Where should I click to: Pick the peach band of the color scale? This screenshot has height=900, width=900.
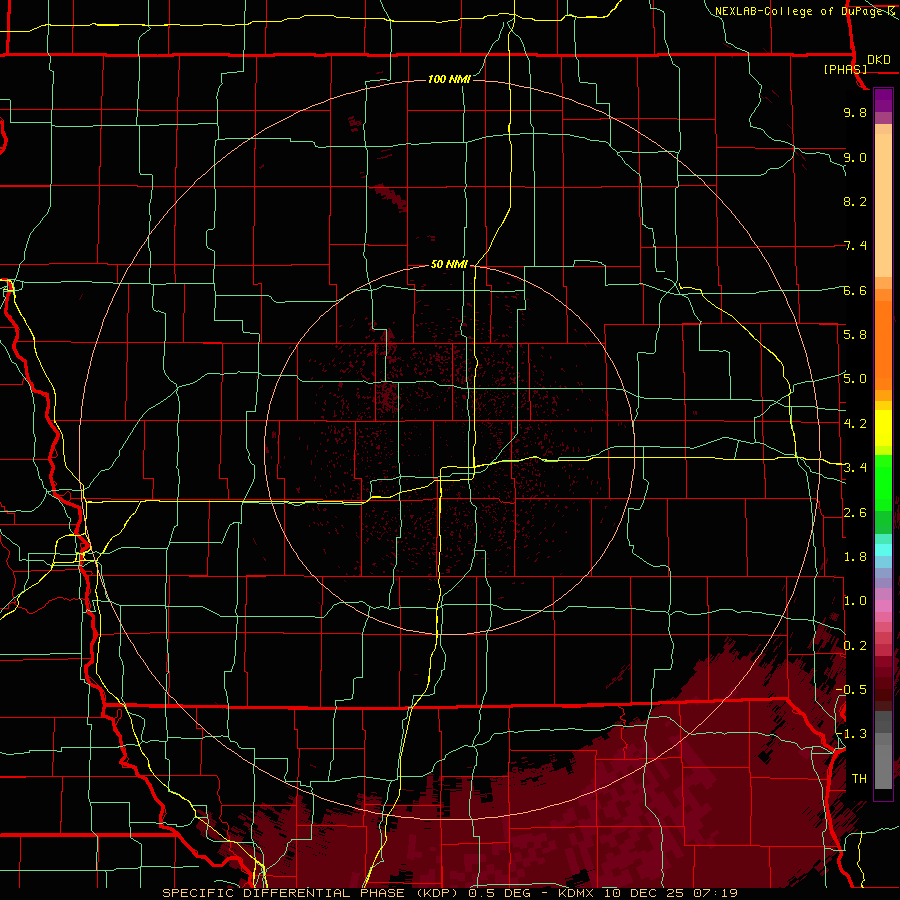(x=883, y=207)
